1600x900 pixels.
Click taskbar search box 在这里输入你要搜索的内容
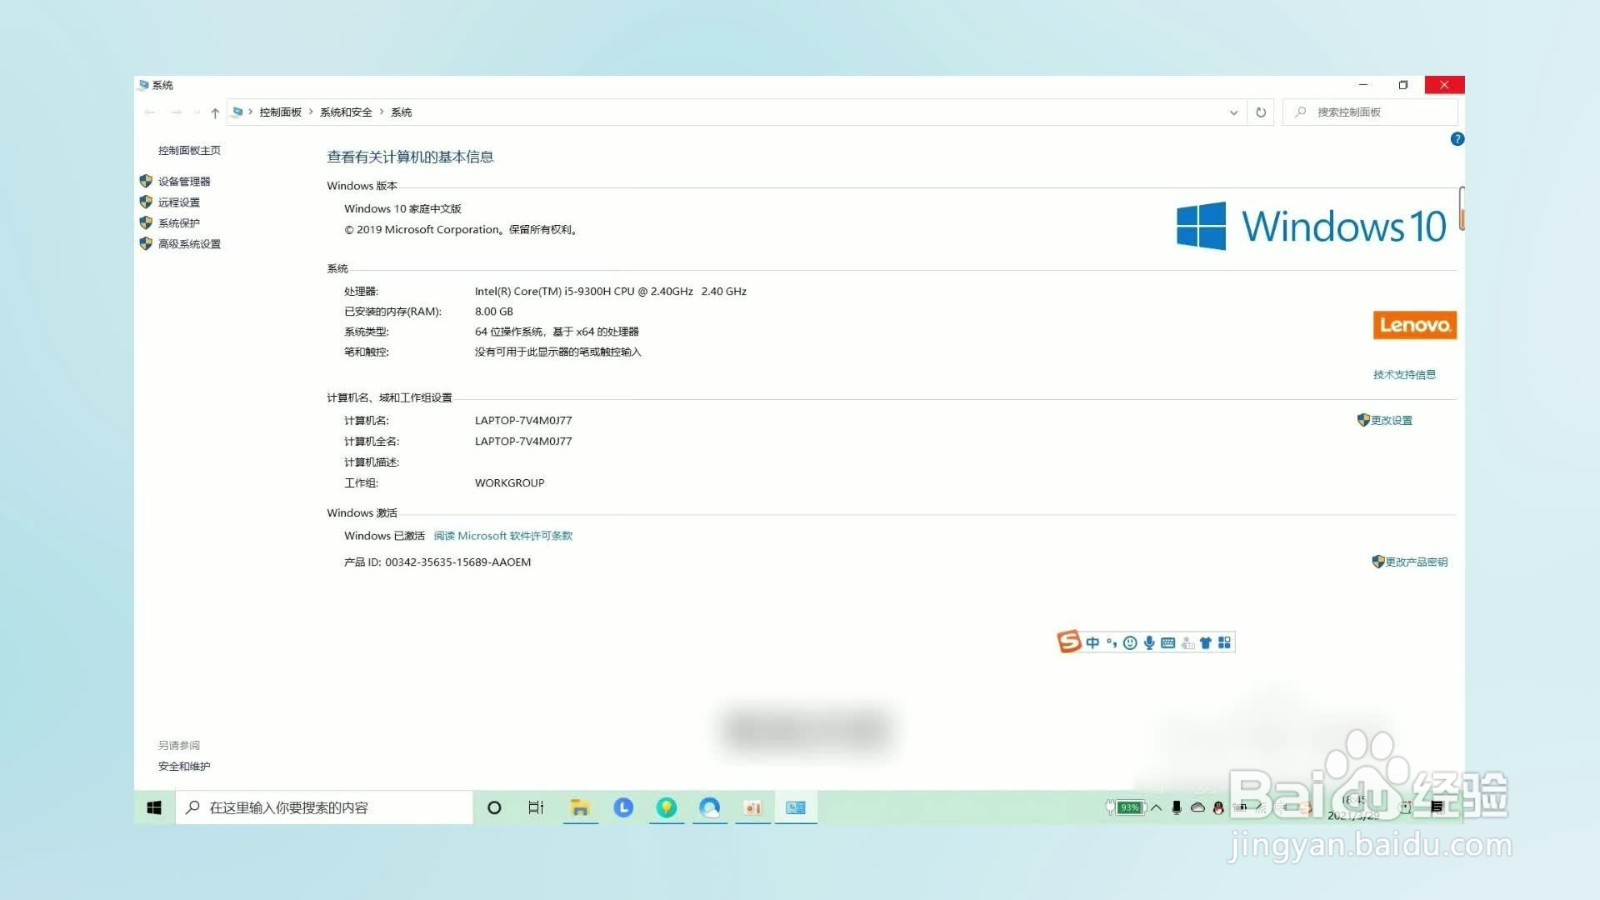[324, 808]
